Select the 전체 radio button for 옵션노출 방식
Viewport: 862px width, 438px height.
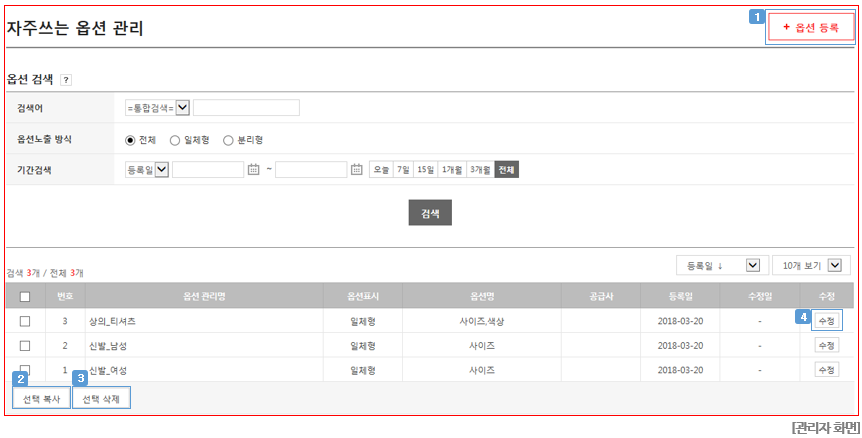pyautogui.click(x=130, y=140)
